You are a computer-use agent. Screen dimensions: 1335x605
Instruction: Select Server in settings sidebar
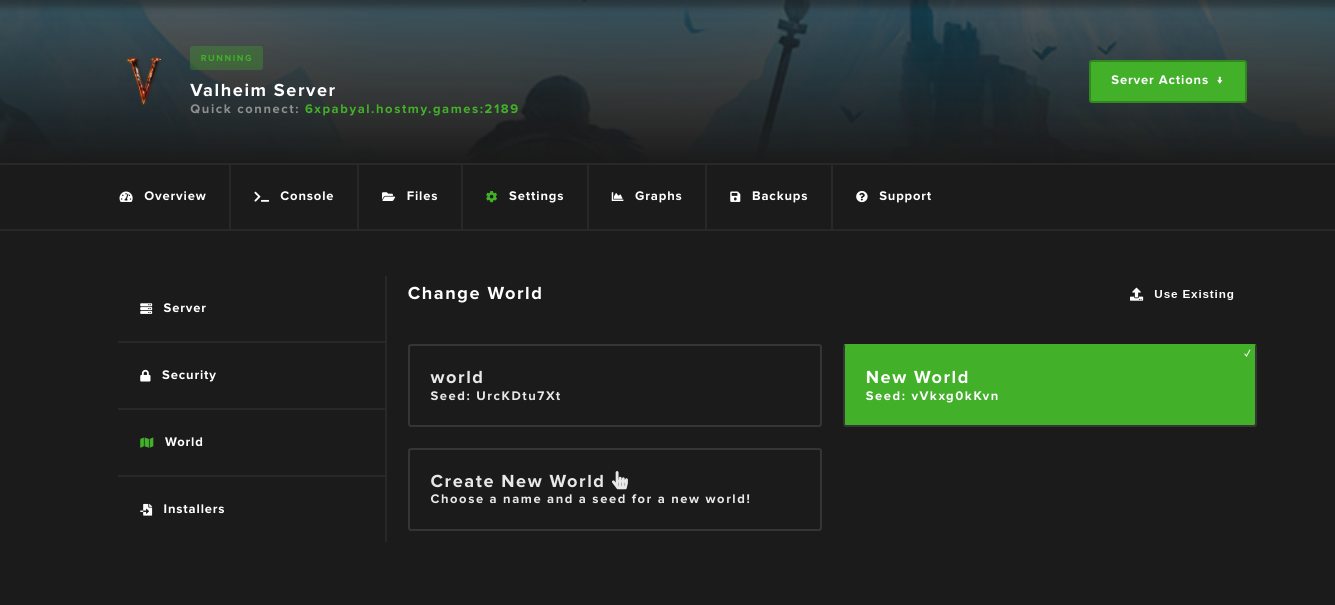click(x=251, y=308)
